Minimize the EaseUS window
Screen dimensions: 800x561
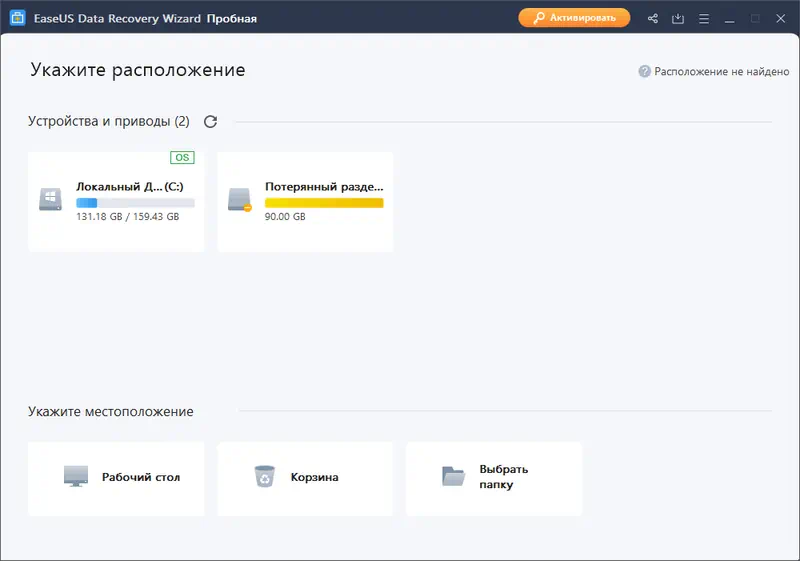pyautogui.click(x=730, y=19)
